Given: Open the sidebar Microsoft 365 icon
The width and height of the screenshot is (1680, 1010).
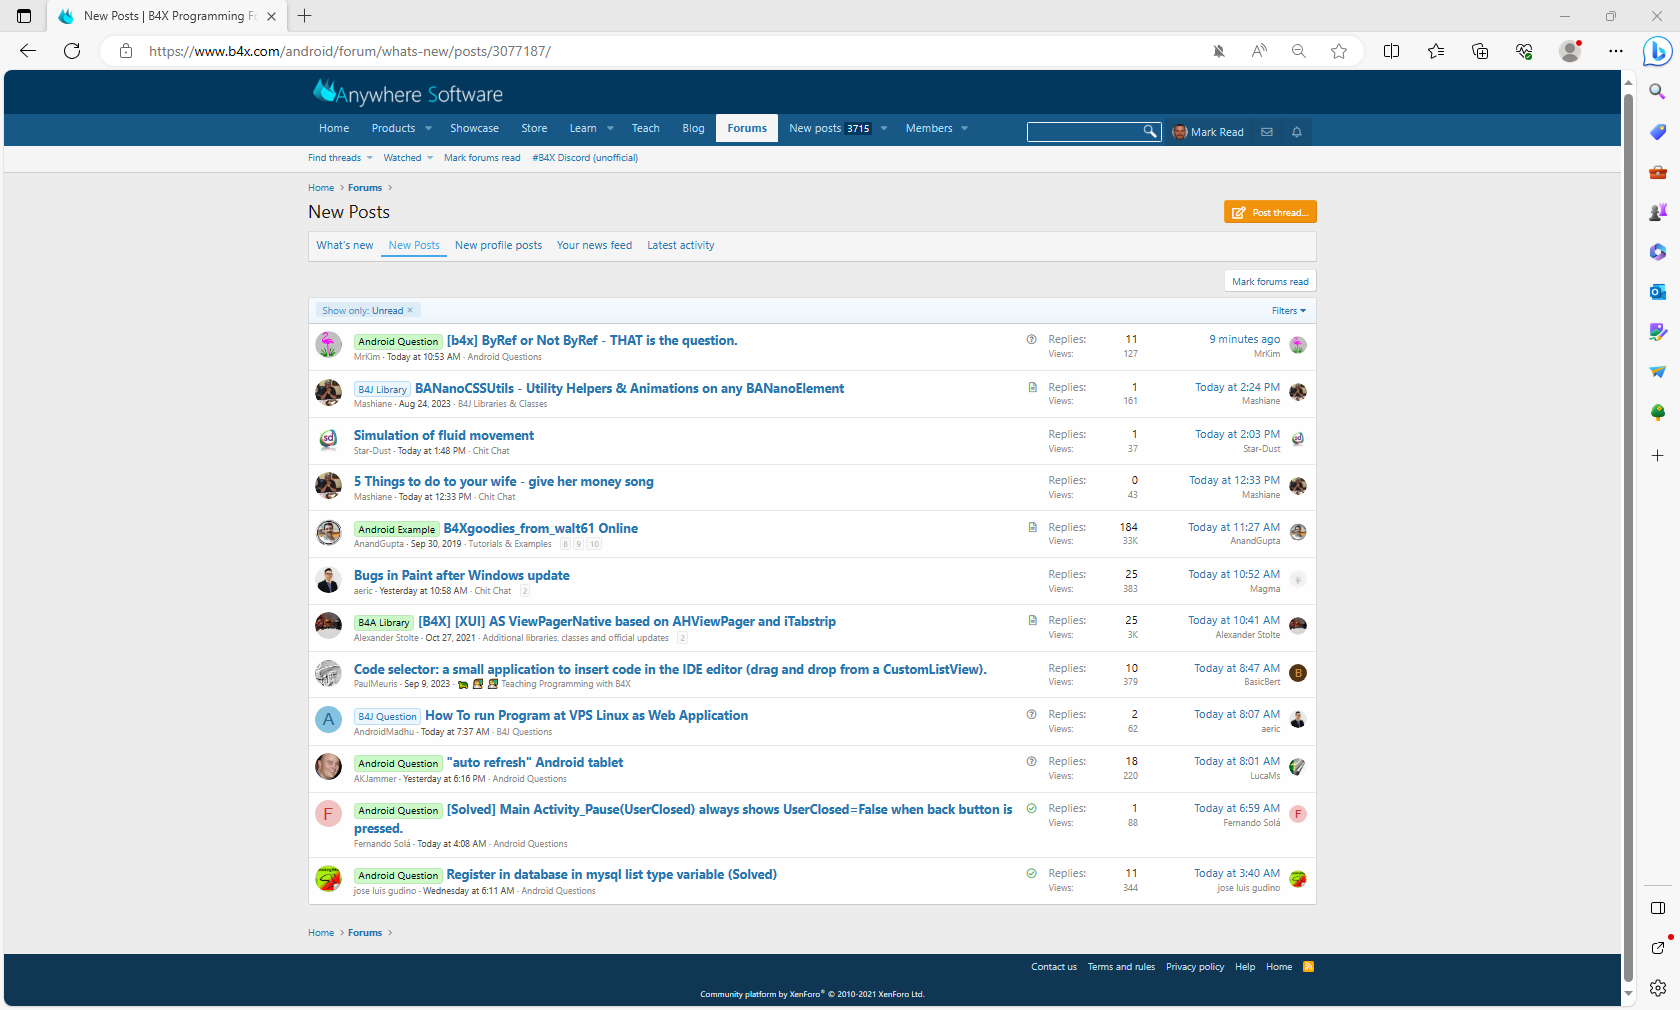Looking at the screenshot, I should coord(1658,252).
